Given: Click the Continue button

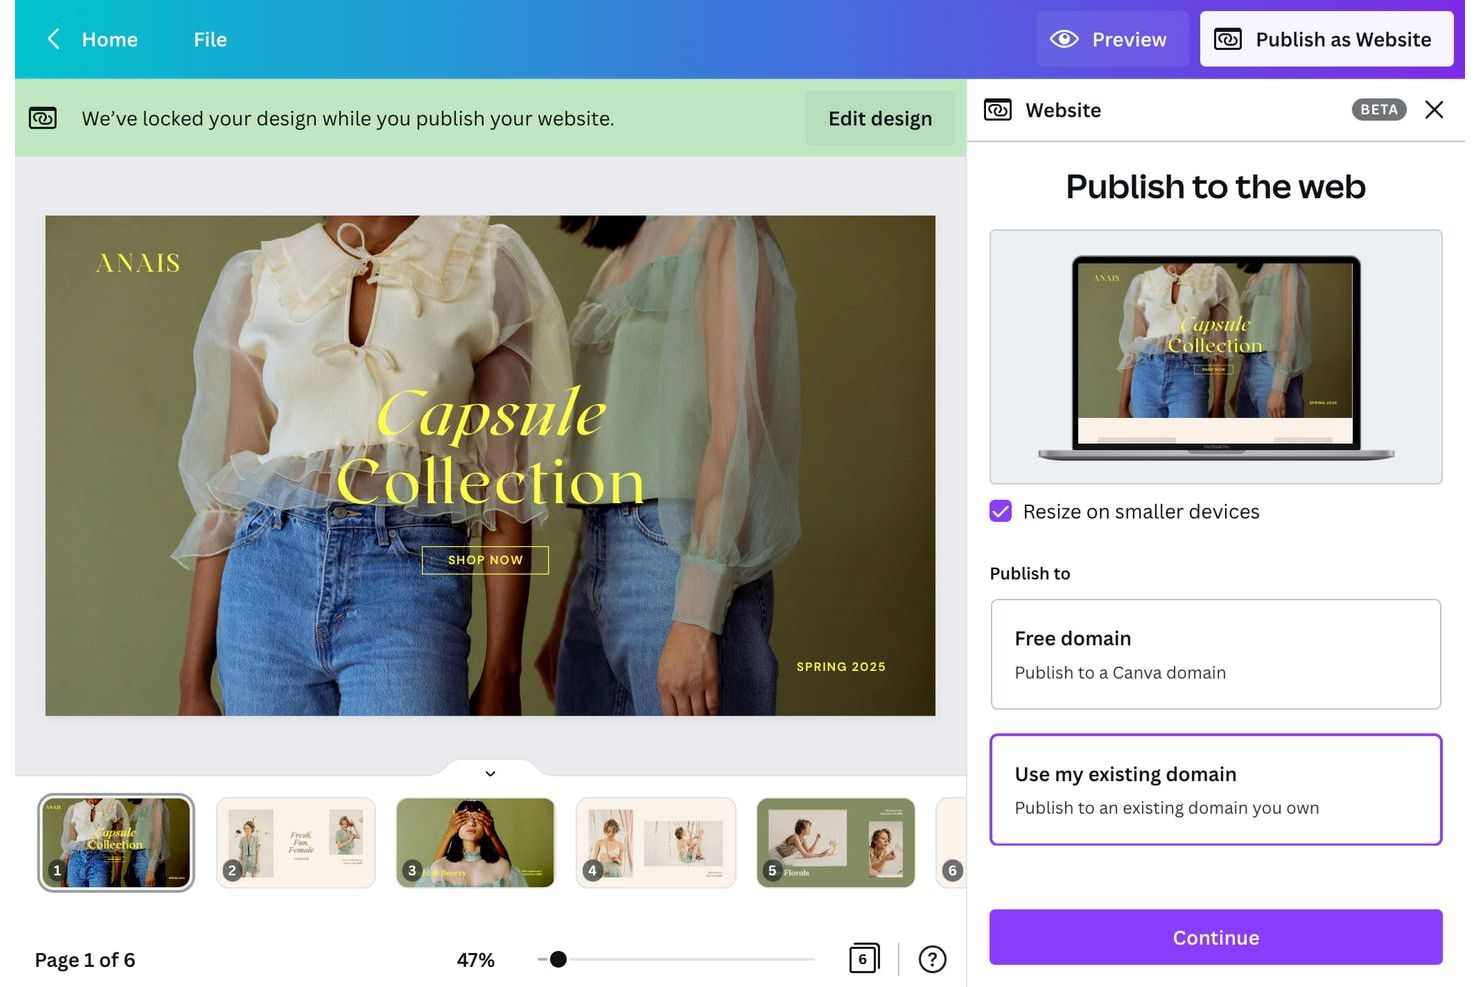Looking at the screenshot, I should point(1215,937).
